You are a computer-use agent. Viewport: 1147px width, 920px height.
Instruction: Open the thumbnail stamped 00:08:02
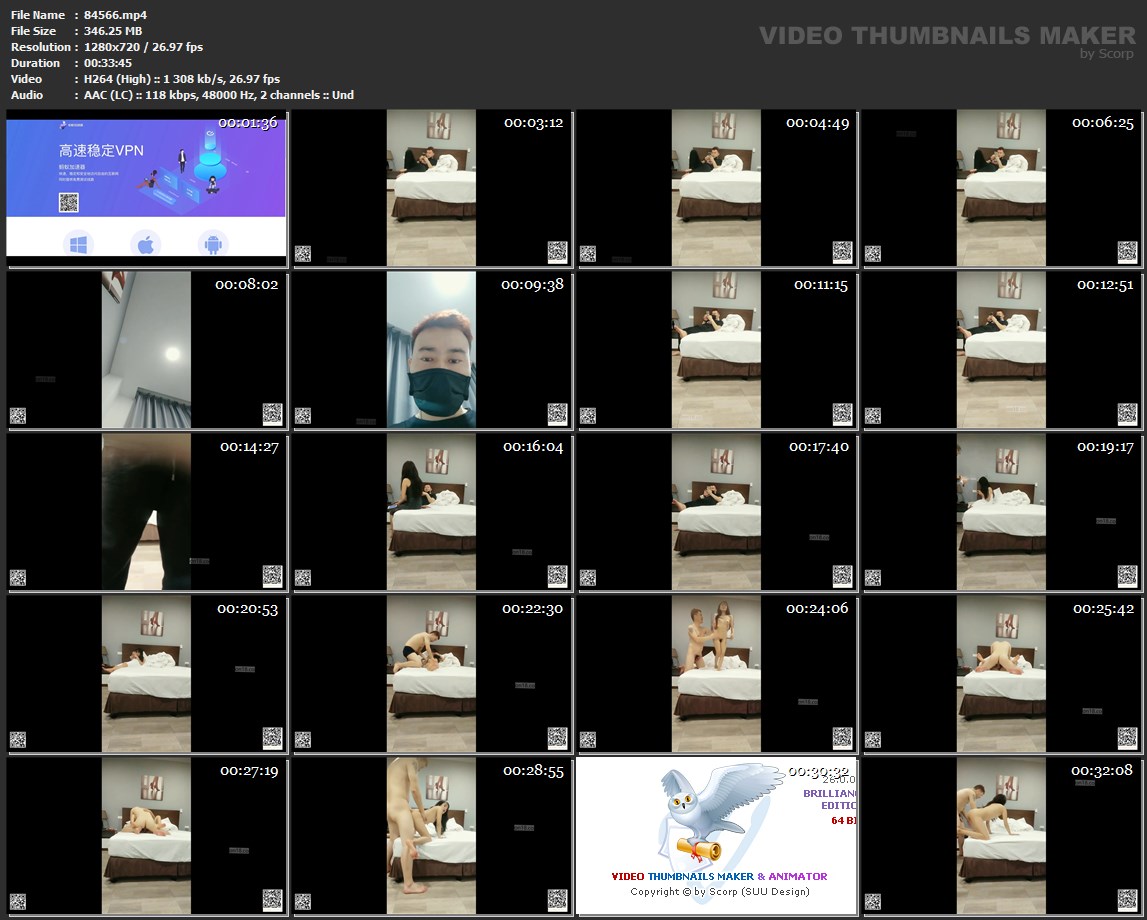click(x=146, y=350)
